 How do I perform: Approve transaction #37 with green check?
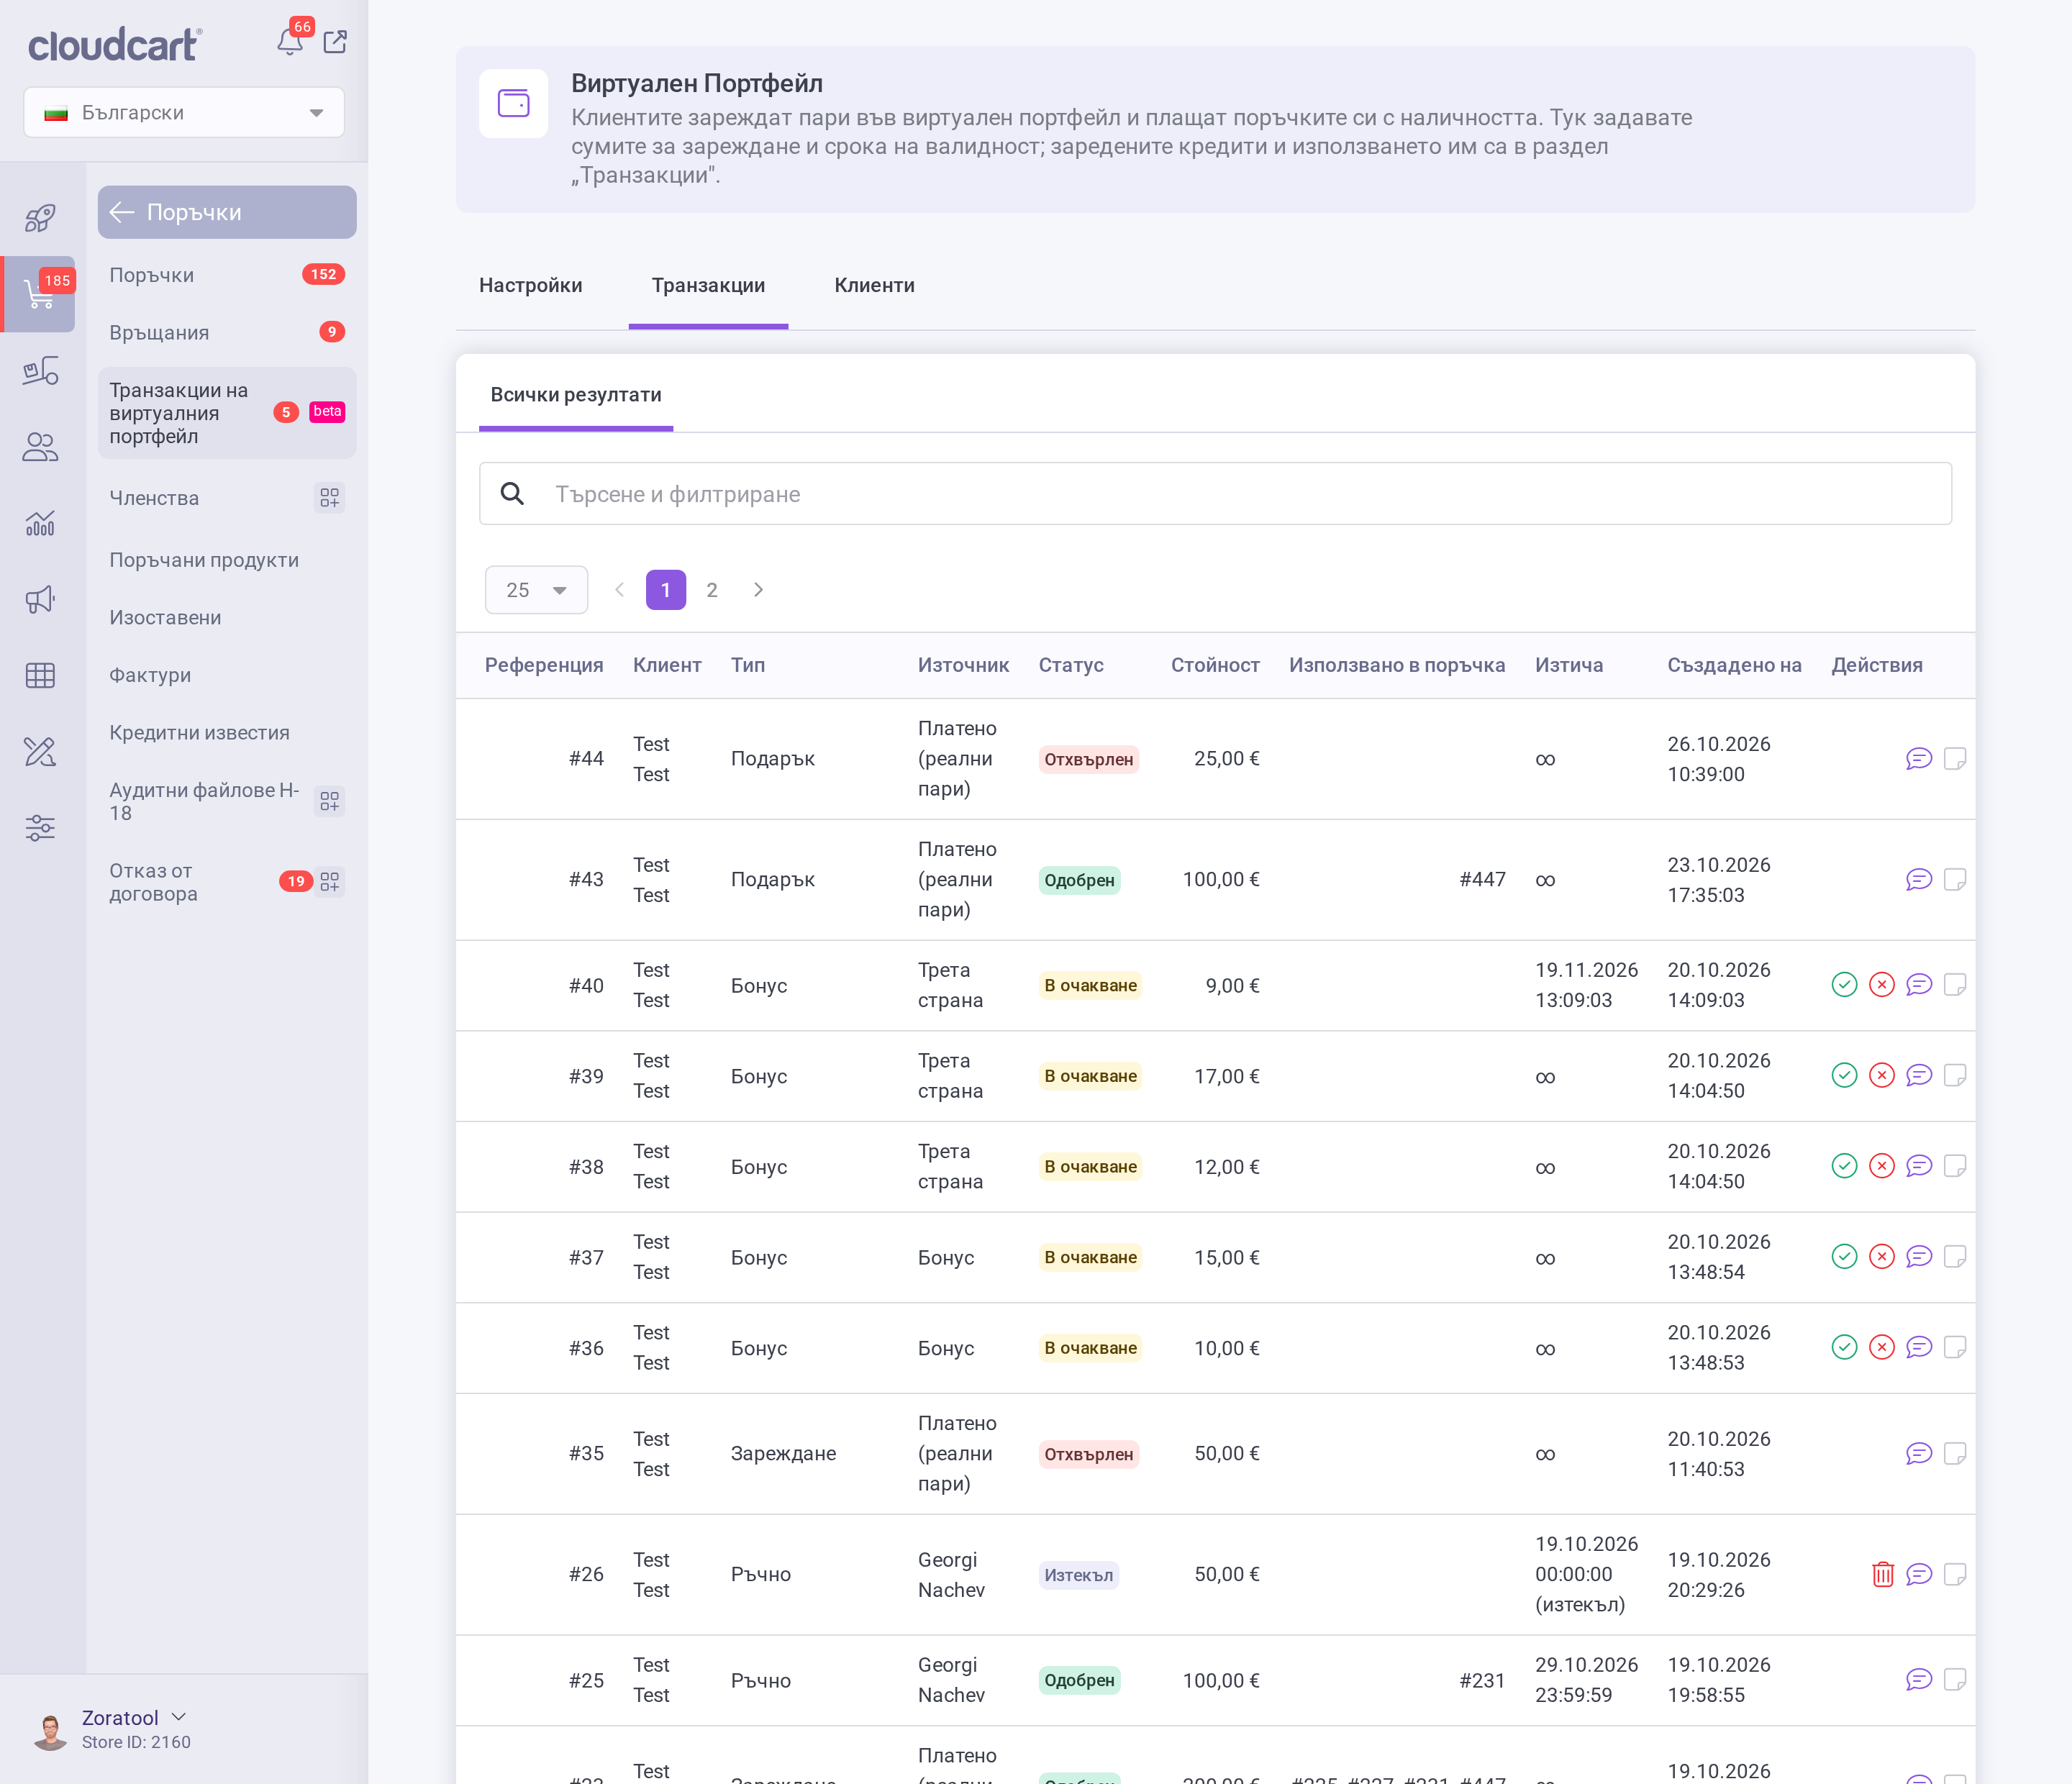point(1844,1257)
